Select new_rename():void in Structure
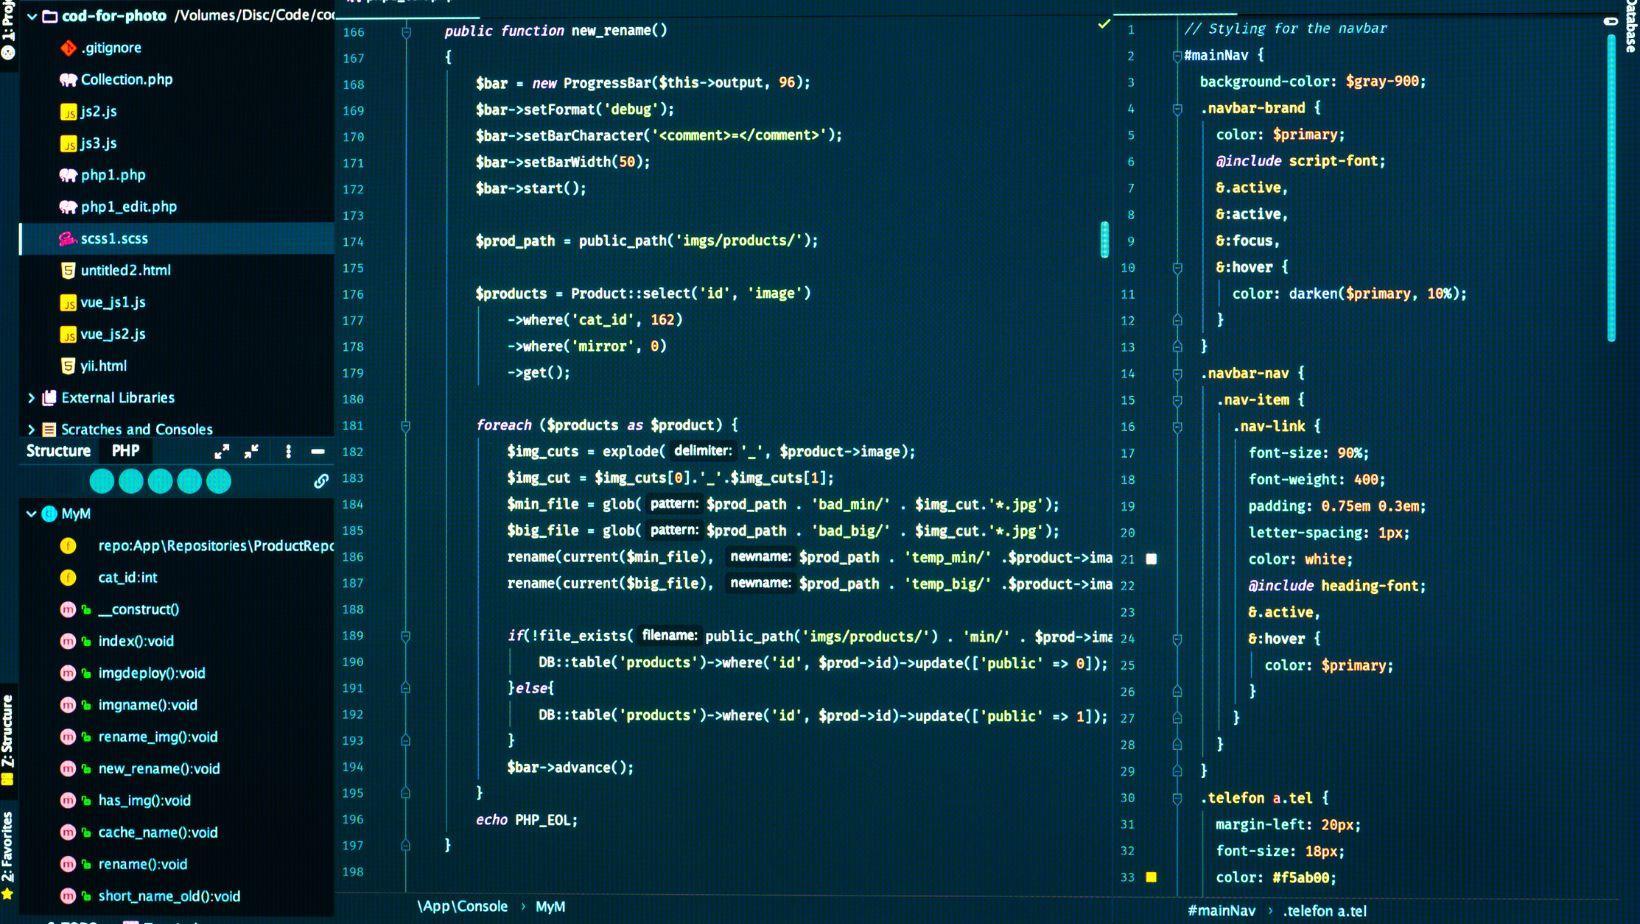Image resolution: width=1640 pixels, height=924 pixels. point(159,769)
